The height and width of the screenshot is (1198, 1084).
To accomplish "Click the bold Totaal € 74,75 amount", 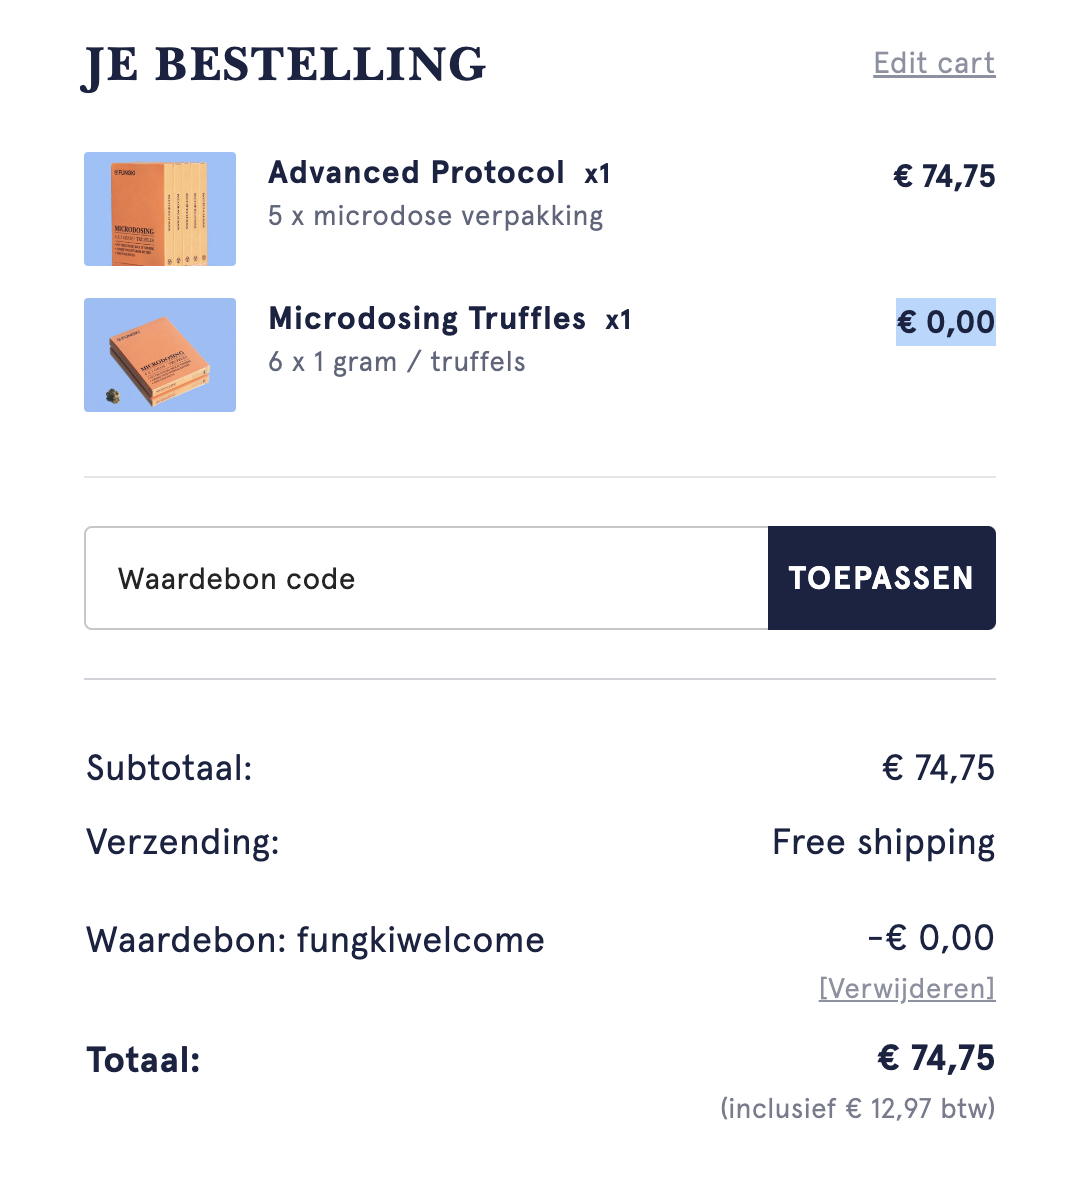I will tap(936, 1058).
